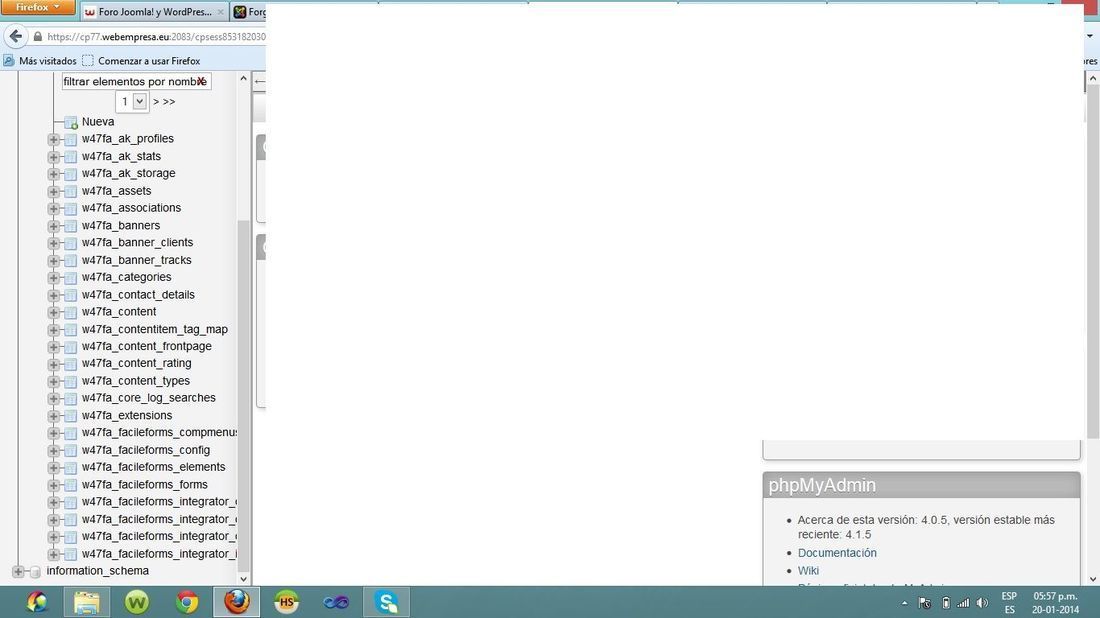The height and width of the screenshot is (618, 1100).
Task: Click the table icon beside w47fa_contact_details
Action: click(70, 295)
